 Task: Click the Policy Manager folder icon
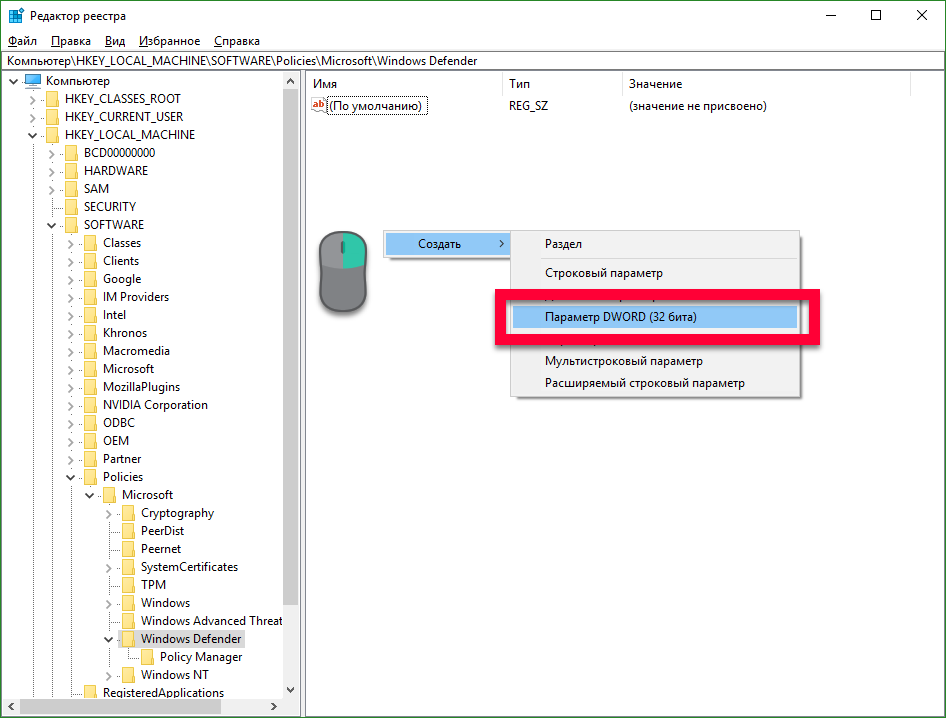pyautogui.click(x=147, y=657)
